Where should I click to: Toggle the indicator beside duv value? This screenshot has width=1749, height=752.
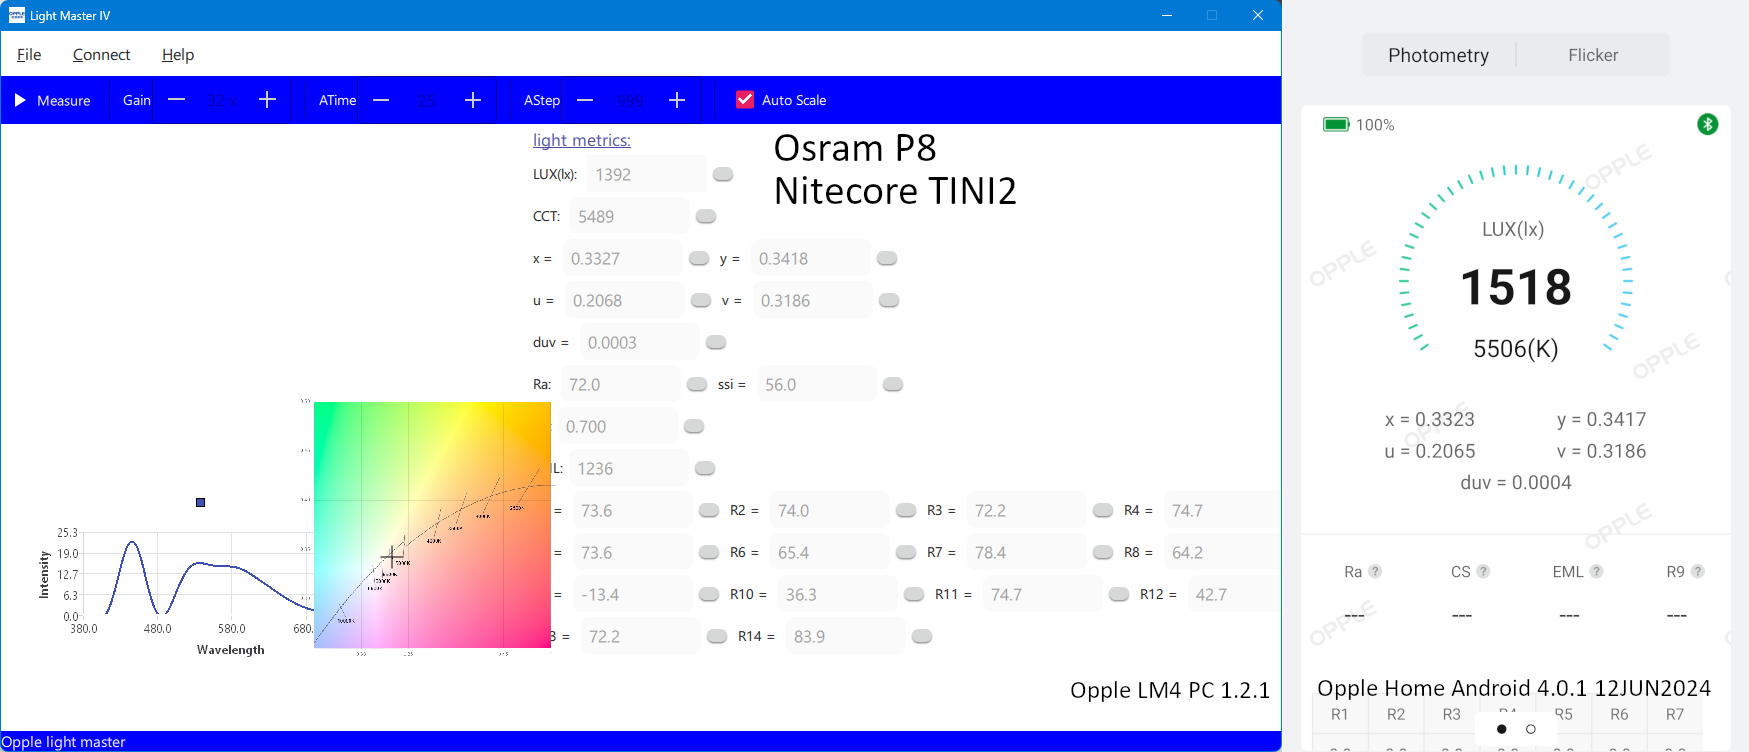716,342
